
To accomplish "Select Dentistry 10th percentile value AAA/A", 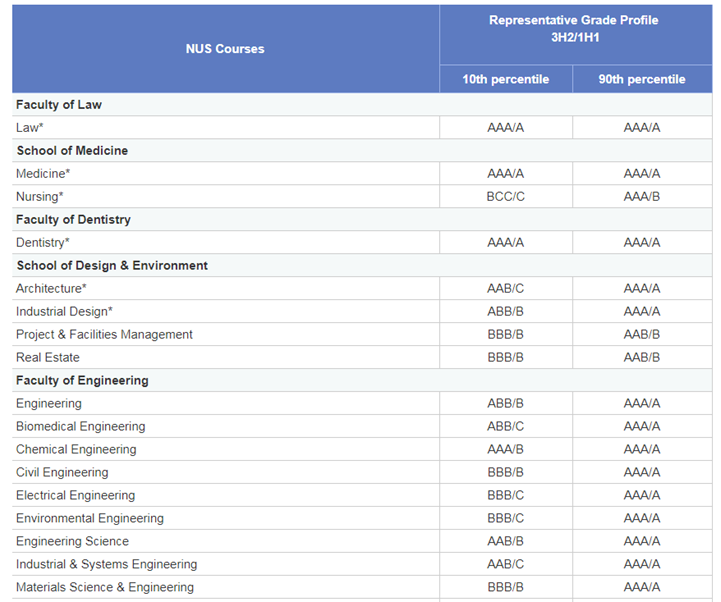I will tap(506, 242).
